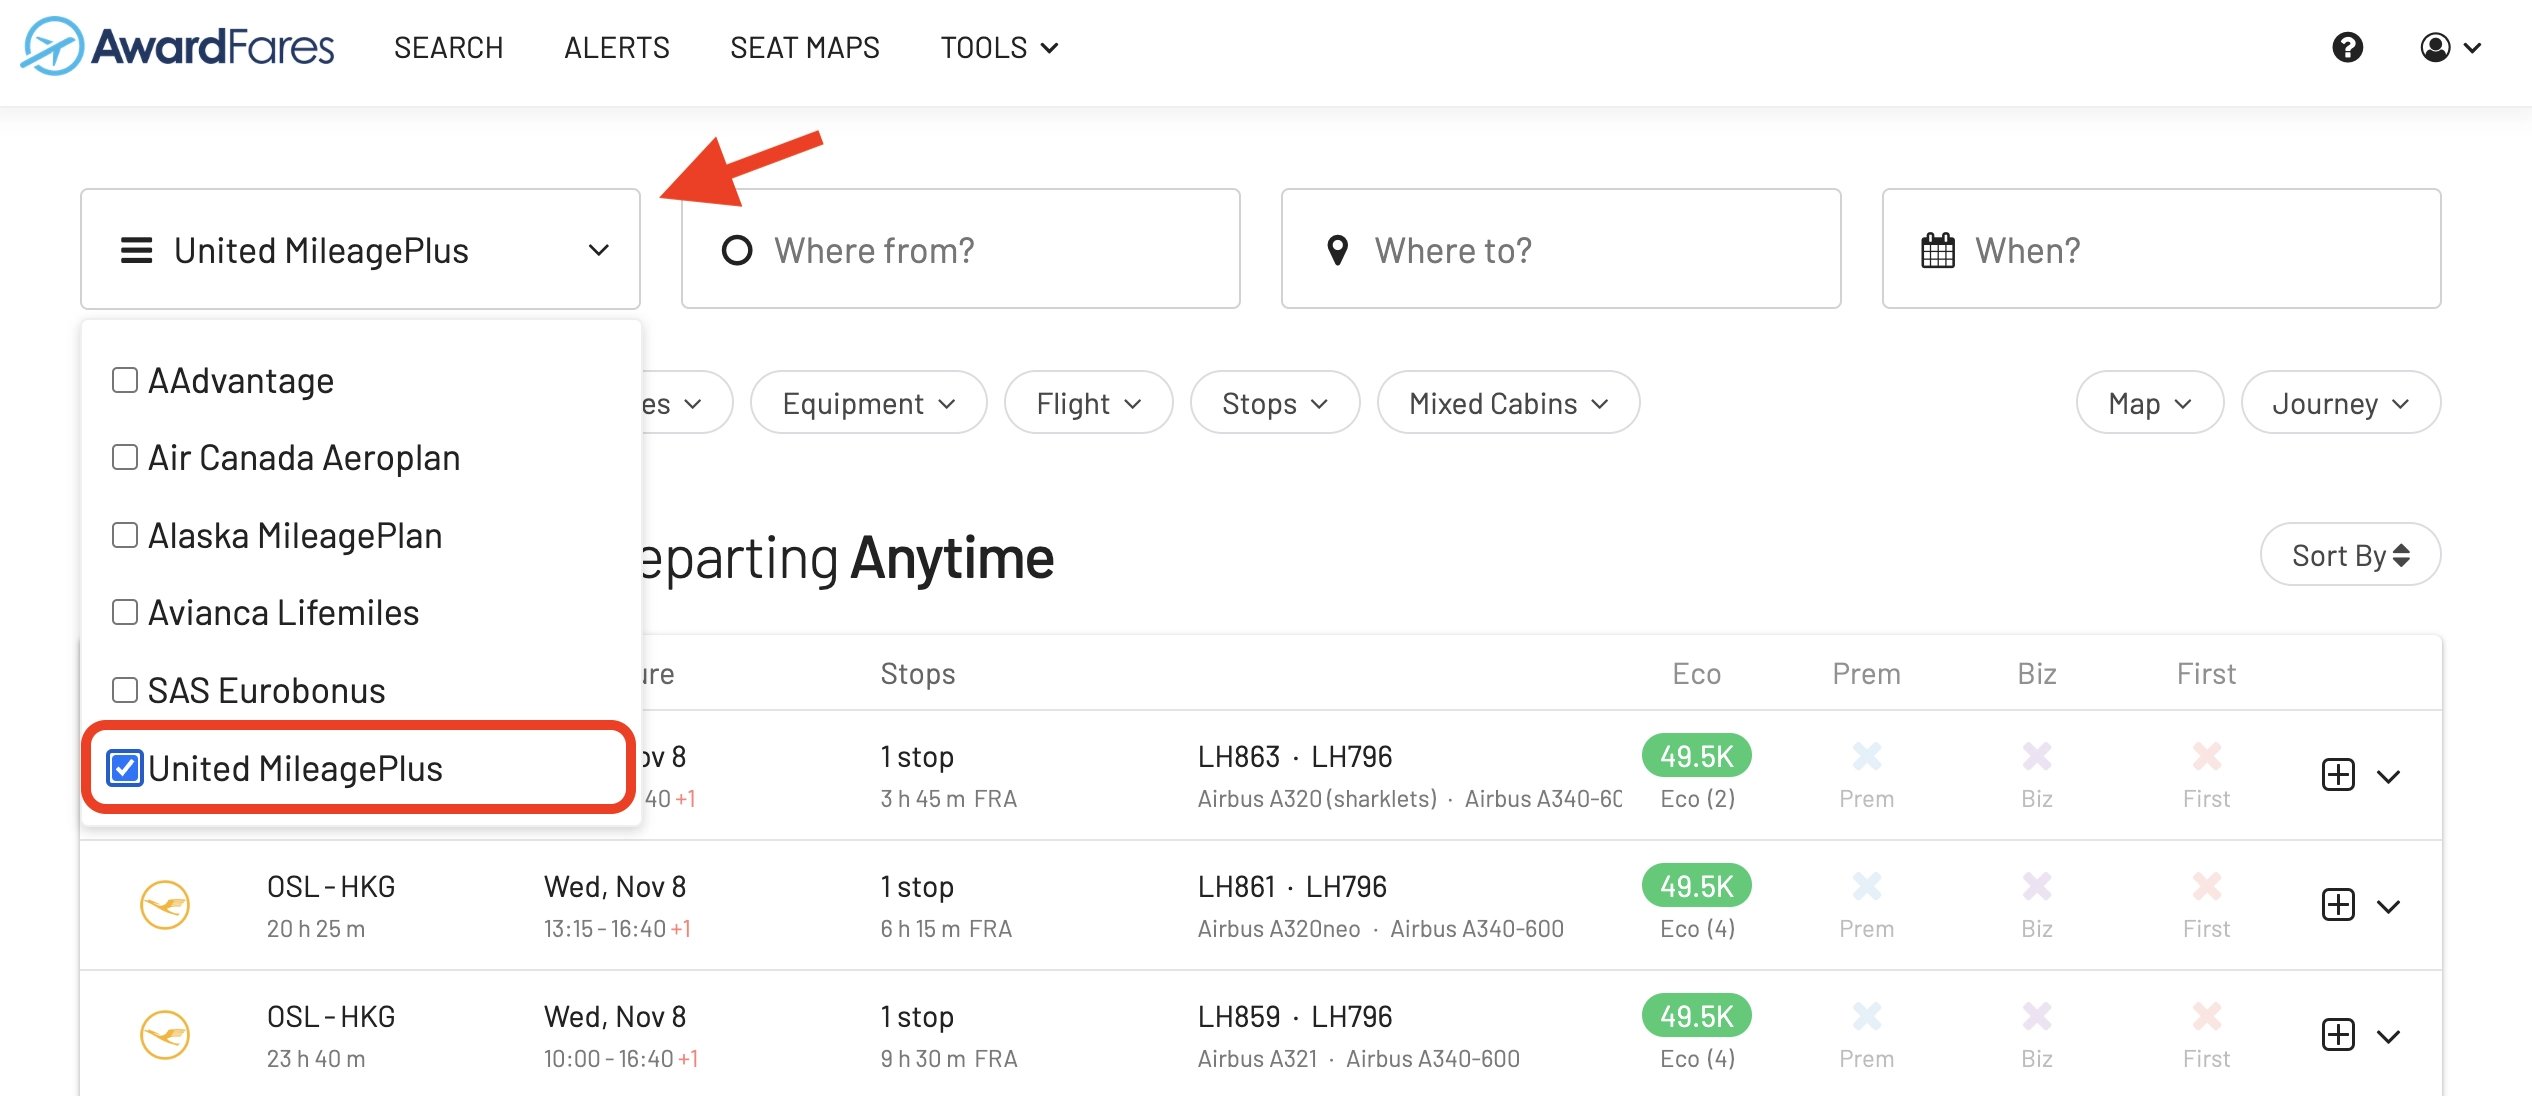2532x1096 pixels.
Task: Click Biz unavailable X on LH859 row
Action: [2037, 1016]
